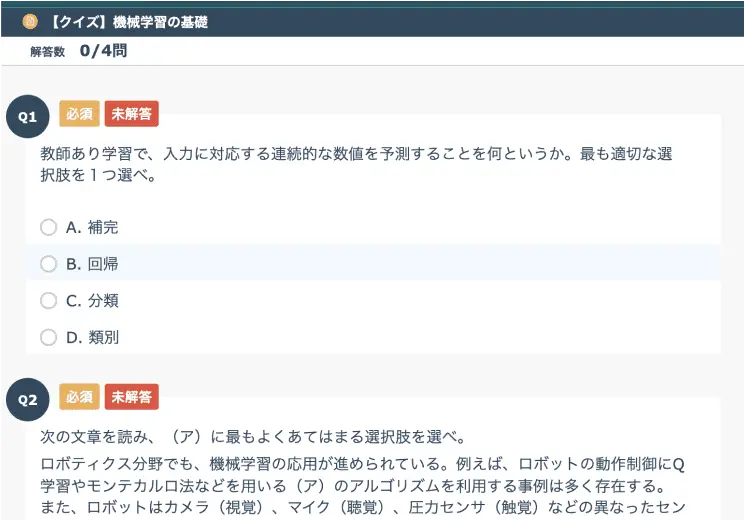Screen dimensions: 744x520
Task: Click Q2 instruction 次の文章を読み
Action: 254,436
